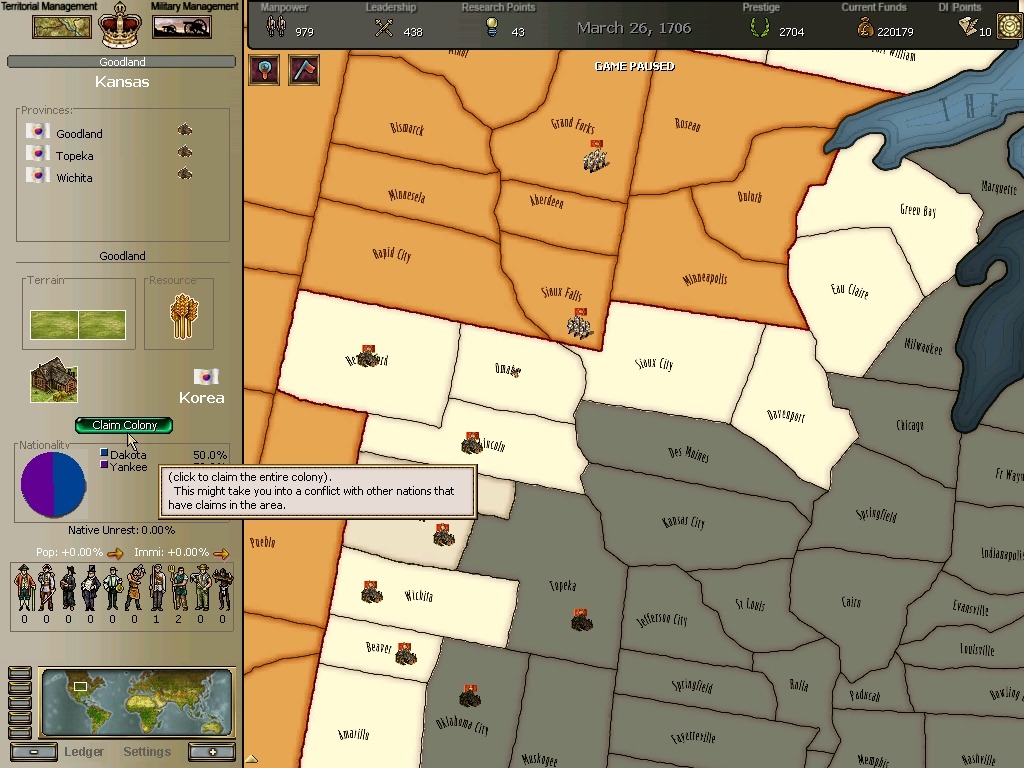Click the farmhouse building icon
1024x768 pixels.
pos(54,379)
